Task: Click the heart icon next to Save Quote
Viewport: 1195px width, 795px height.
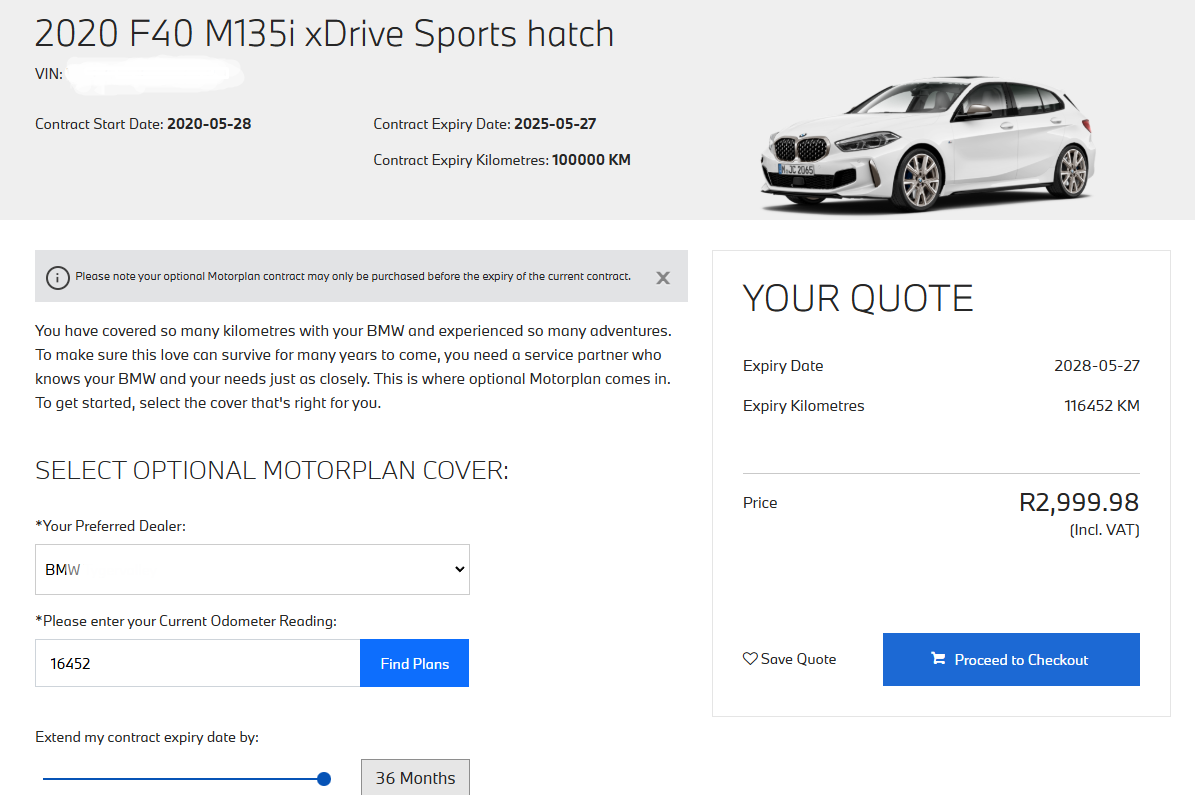Action: (x=750, y=659)
